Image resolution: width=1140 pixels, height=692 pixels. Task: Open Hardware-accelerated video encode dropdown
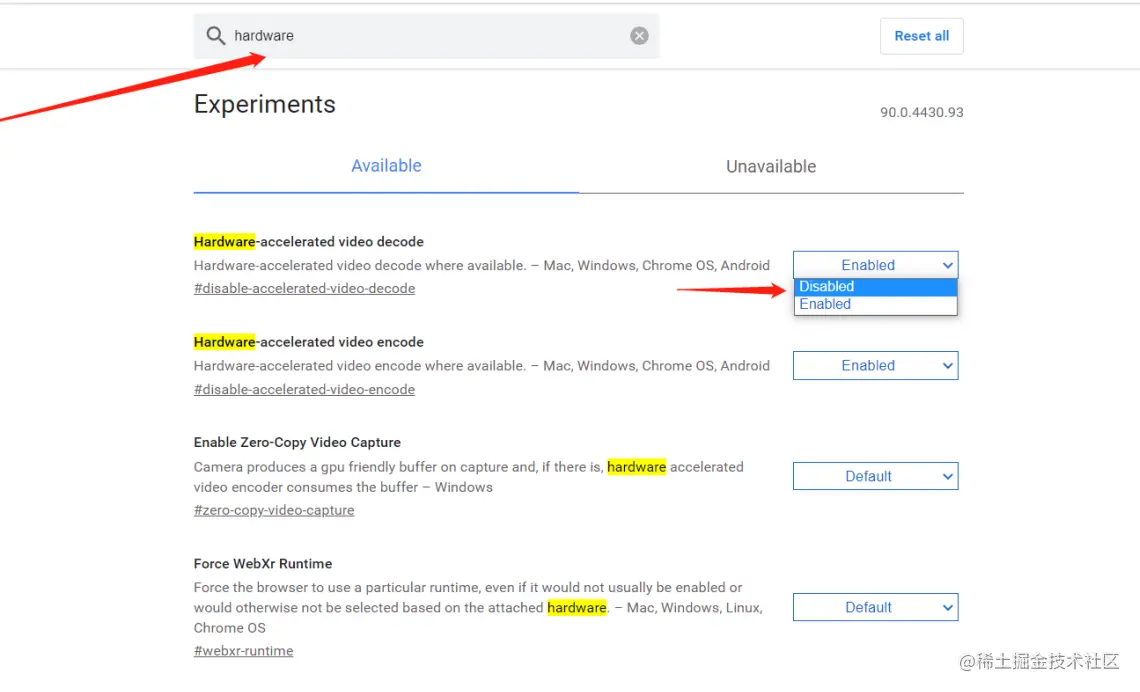(875, 366)
